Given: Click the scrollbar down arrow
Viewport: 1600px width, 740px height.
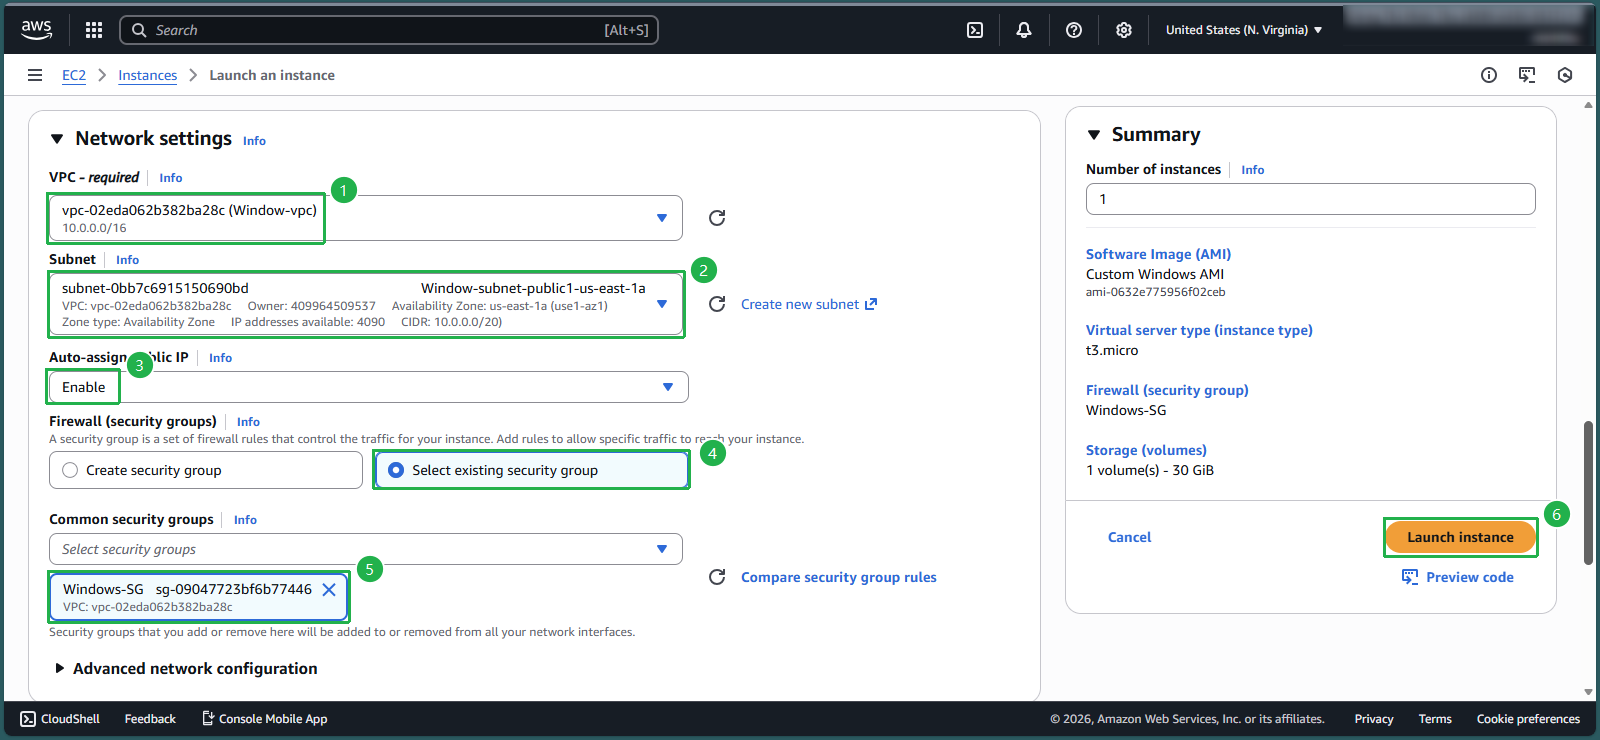Looking at the screenshot, I should pyautogui.click(x=1588, y=692).
